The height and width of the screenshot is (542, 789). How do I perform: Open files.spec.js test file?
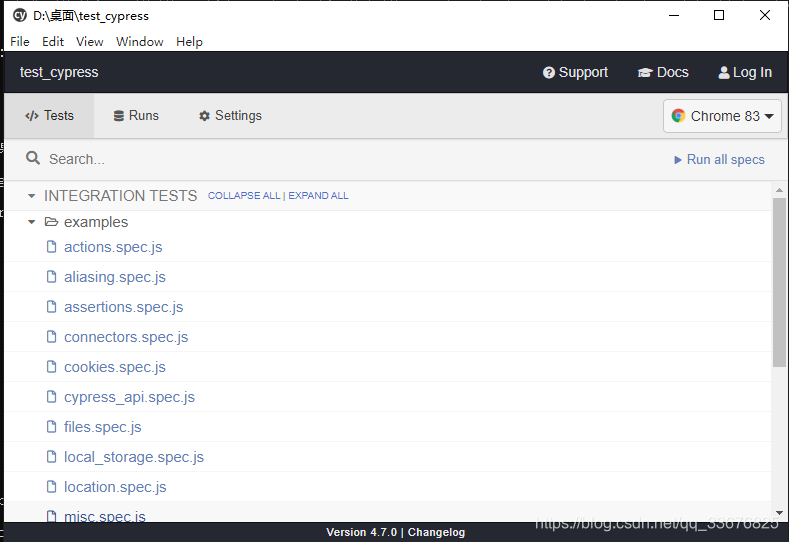[x=103, y=427]
